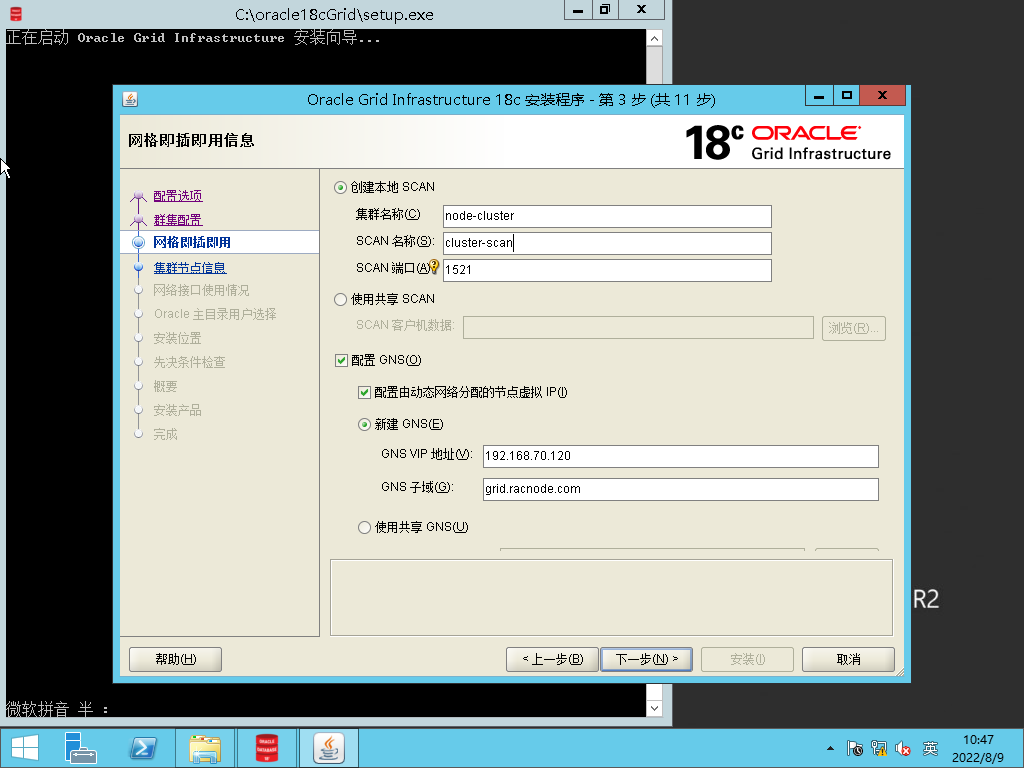This screenshot has width=1024, height=768.
Task: Select the 创建本地 SCAN radio button
Action: [340, 187]
